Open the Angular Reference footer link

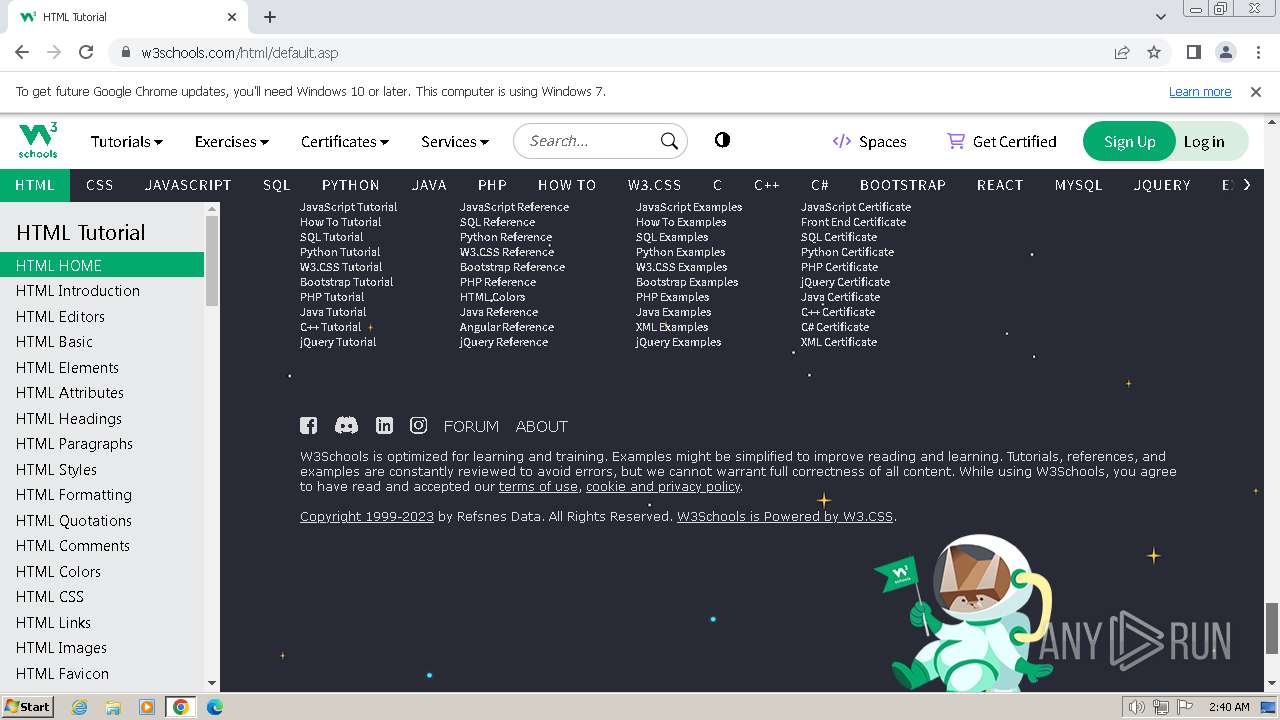507,327
